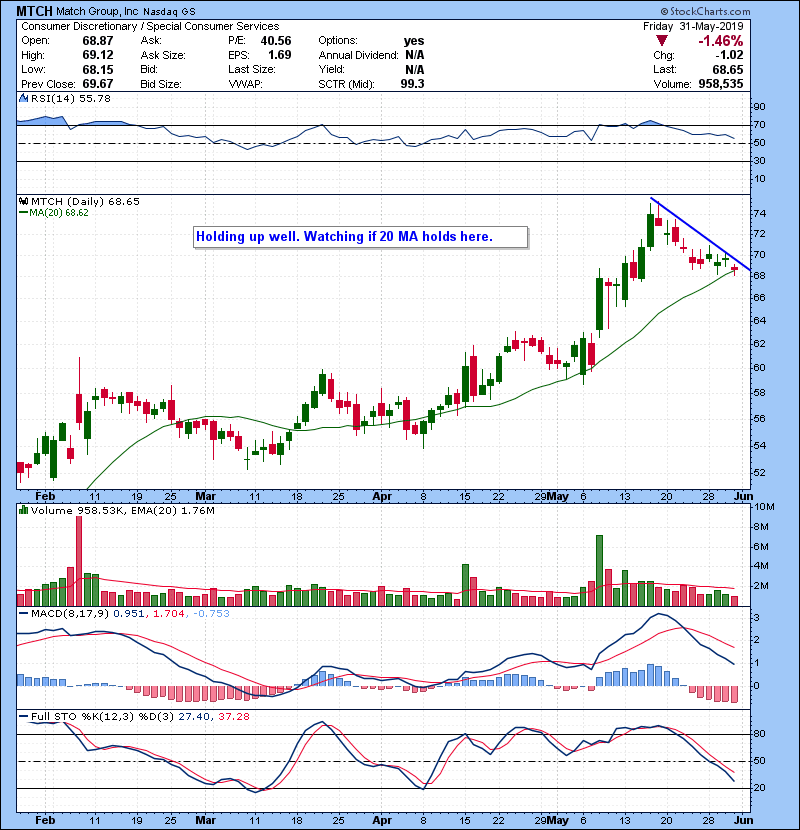
Task: Click the 74 price axis label
Action: 759,214
